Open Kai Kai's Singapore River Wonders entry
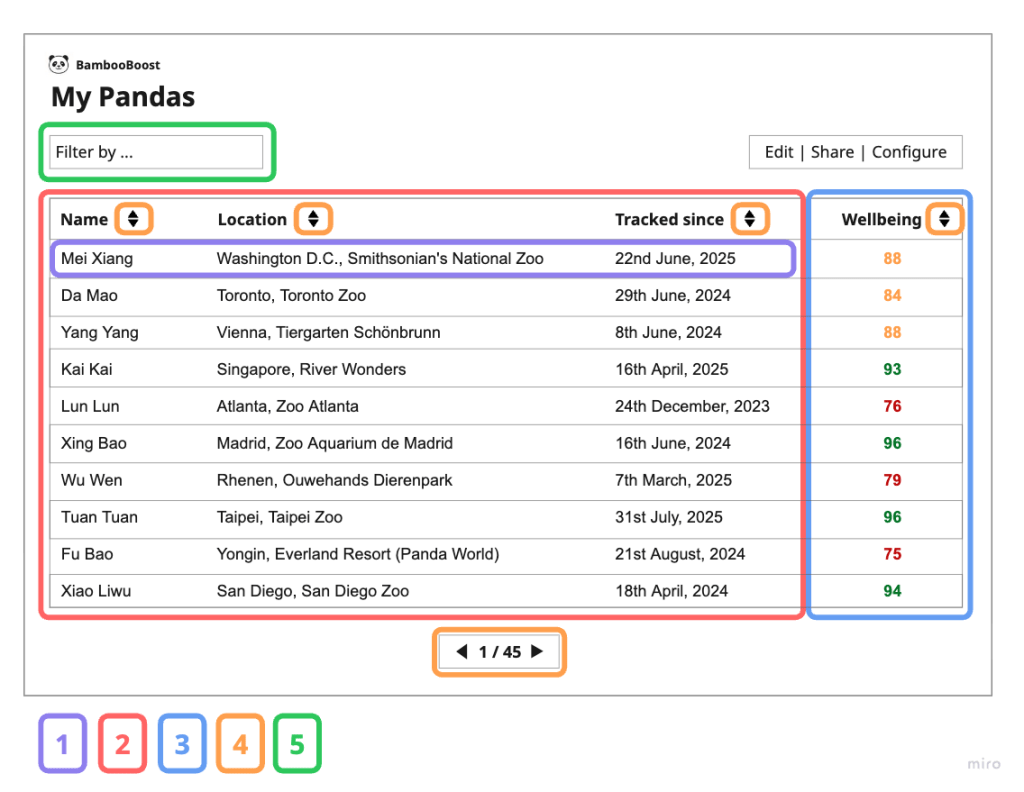Viewport: 1024px width, 792px height. [x=311, y=370]
